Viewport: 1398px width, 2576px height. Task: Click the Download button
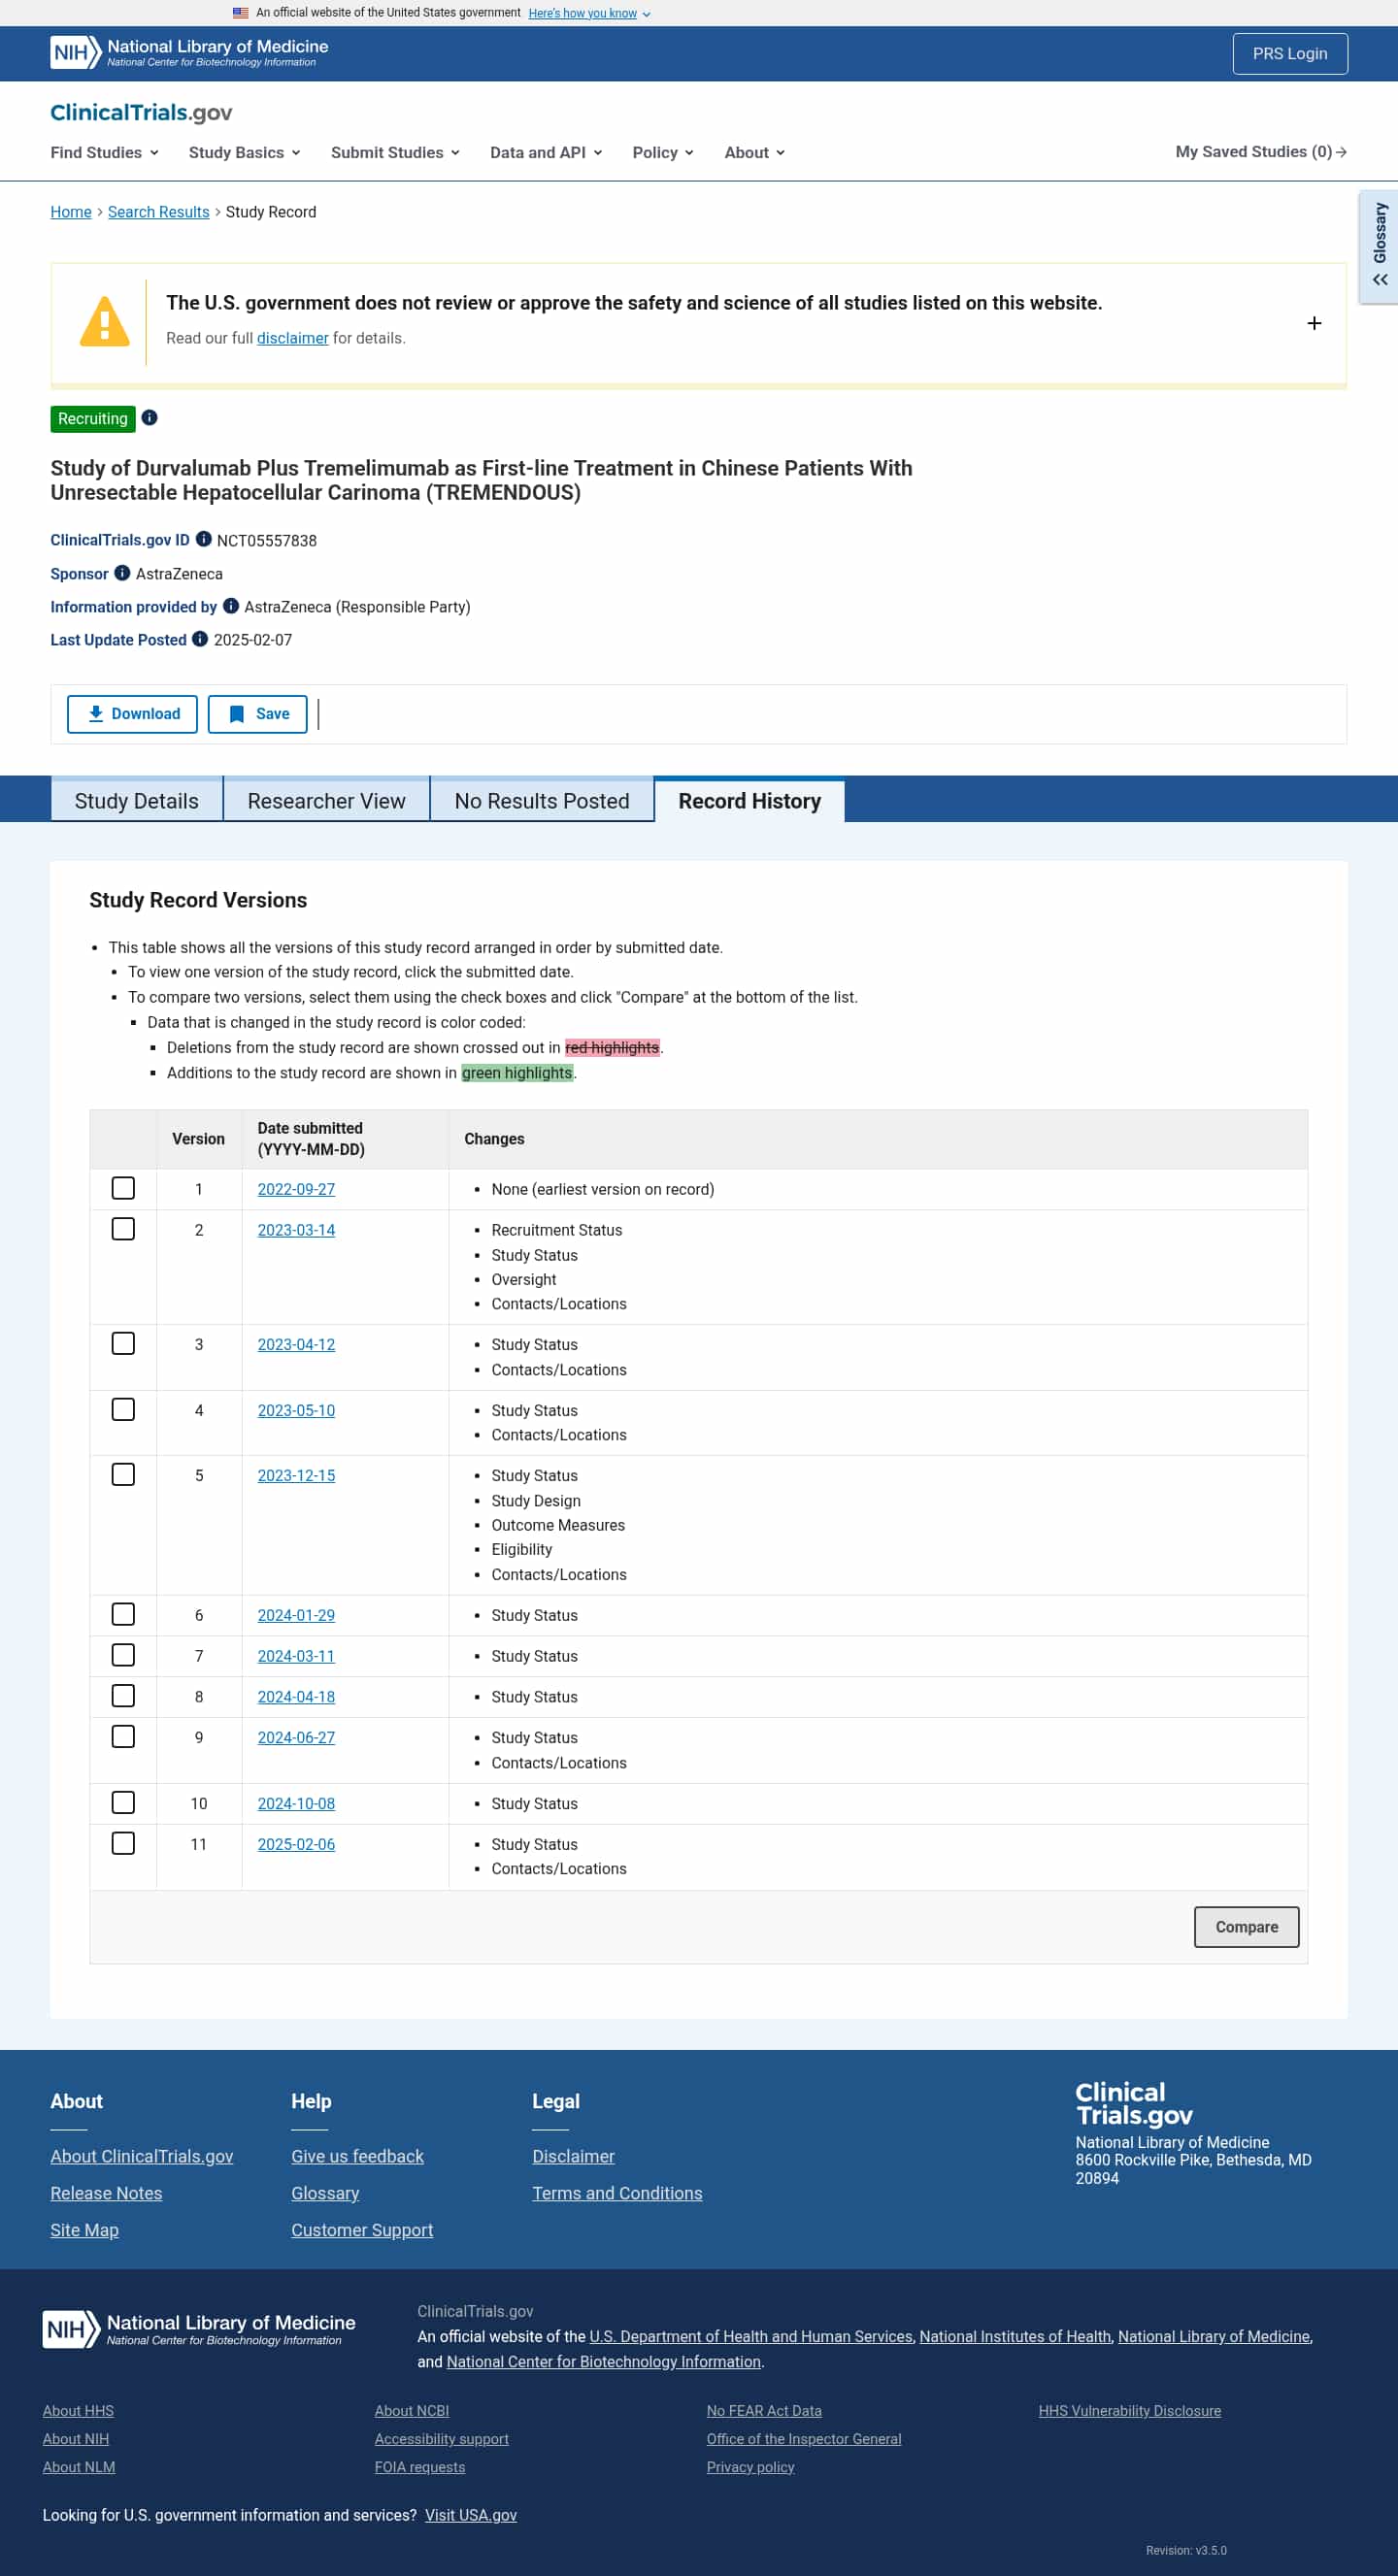[x=132, y=714]
